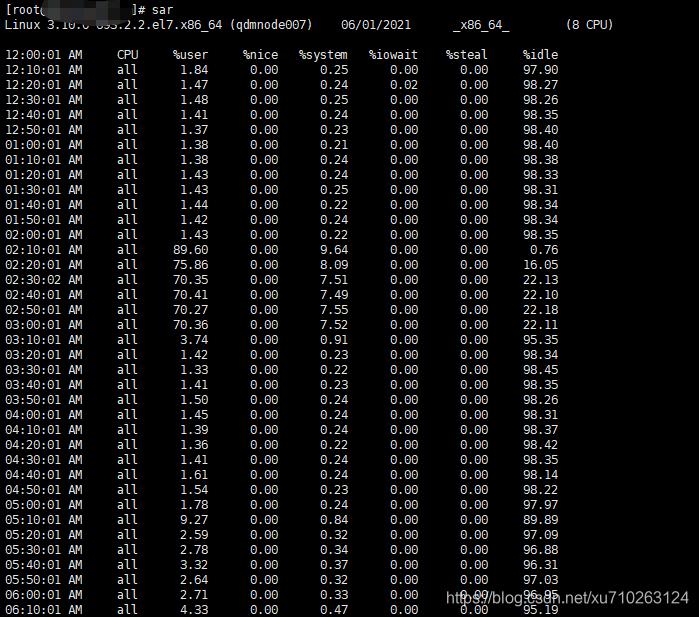Click the 03:30:01 AM timestamp
The width and height of the screenshot is (699, 617).
point(44,370)
